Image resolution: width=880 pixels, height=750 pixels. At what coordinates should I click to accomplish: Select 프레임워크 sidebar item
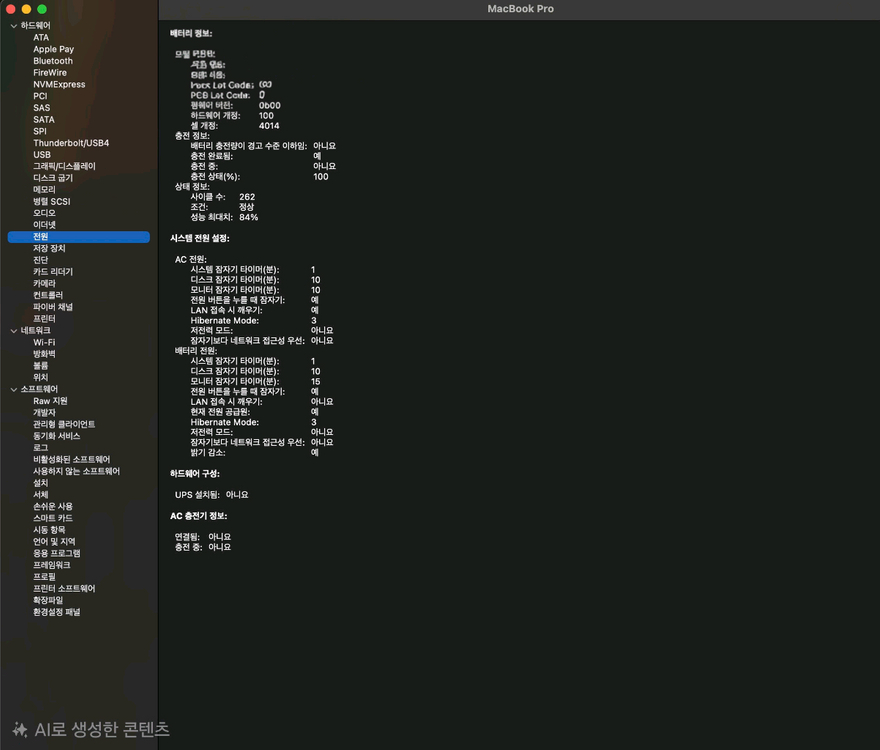(52, 565)
